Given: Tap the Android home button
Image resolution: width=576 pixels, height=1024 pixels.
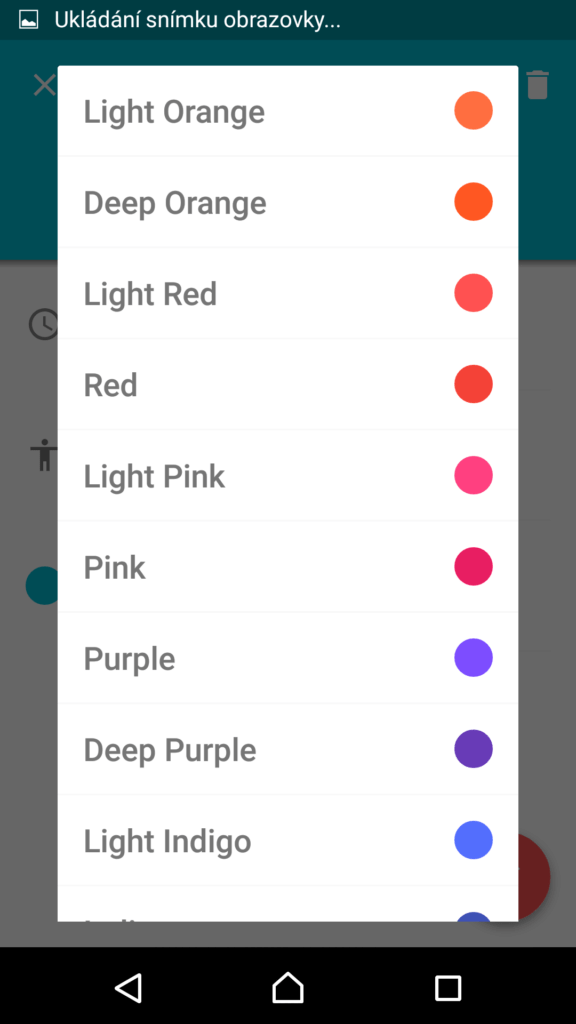Looking at the screenshot, I should tap(288, 987).
